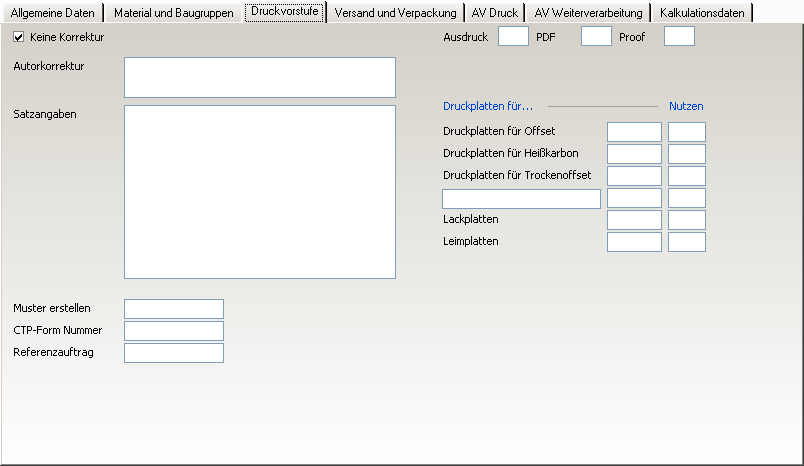Open the Versand und Verpackung tab

pyautogui.click(x=395, y=13)
